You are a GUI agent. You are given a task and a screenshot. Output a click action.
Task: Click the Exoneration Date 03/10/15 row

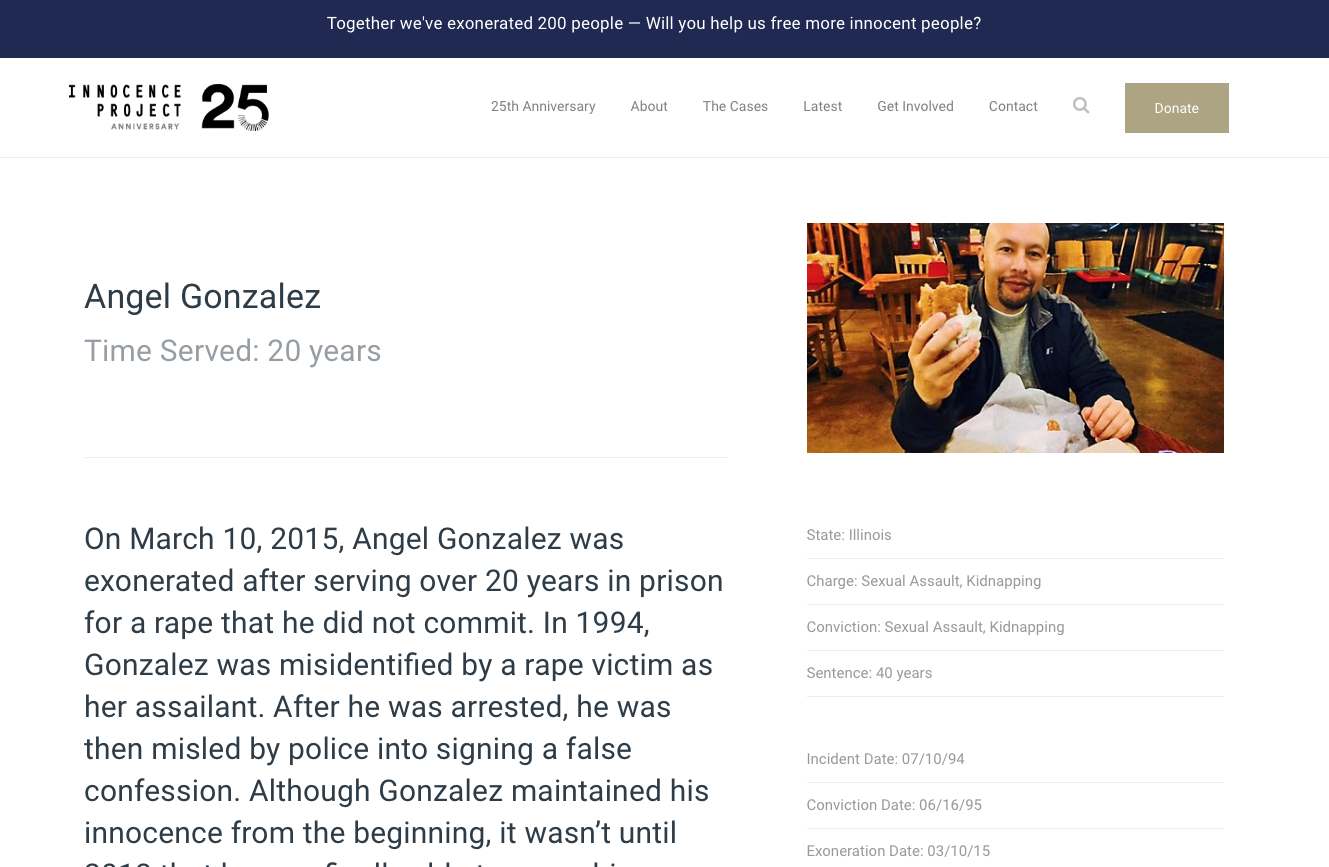(1015, 851)
